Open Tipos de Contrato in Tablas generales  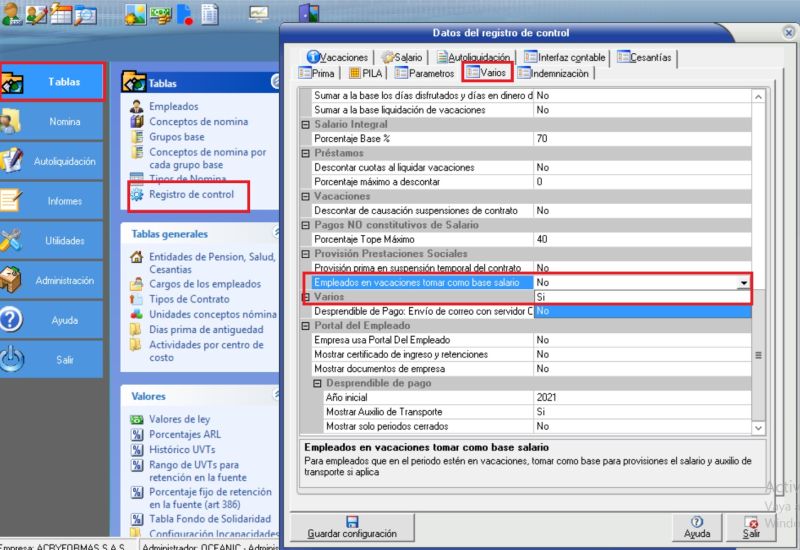coord(189,299)
